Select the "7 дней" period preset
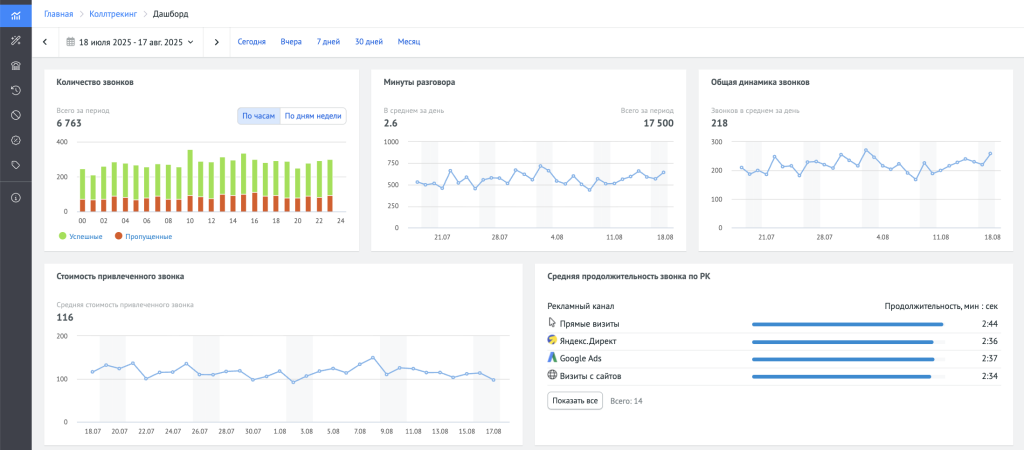The width and height of the screenshot is (1024, 450). pos(328,42)
